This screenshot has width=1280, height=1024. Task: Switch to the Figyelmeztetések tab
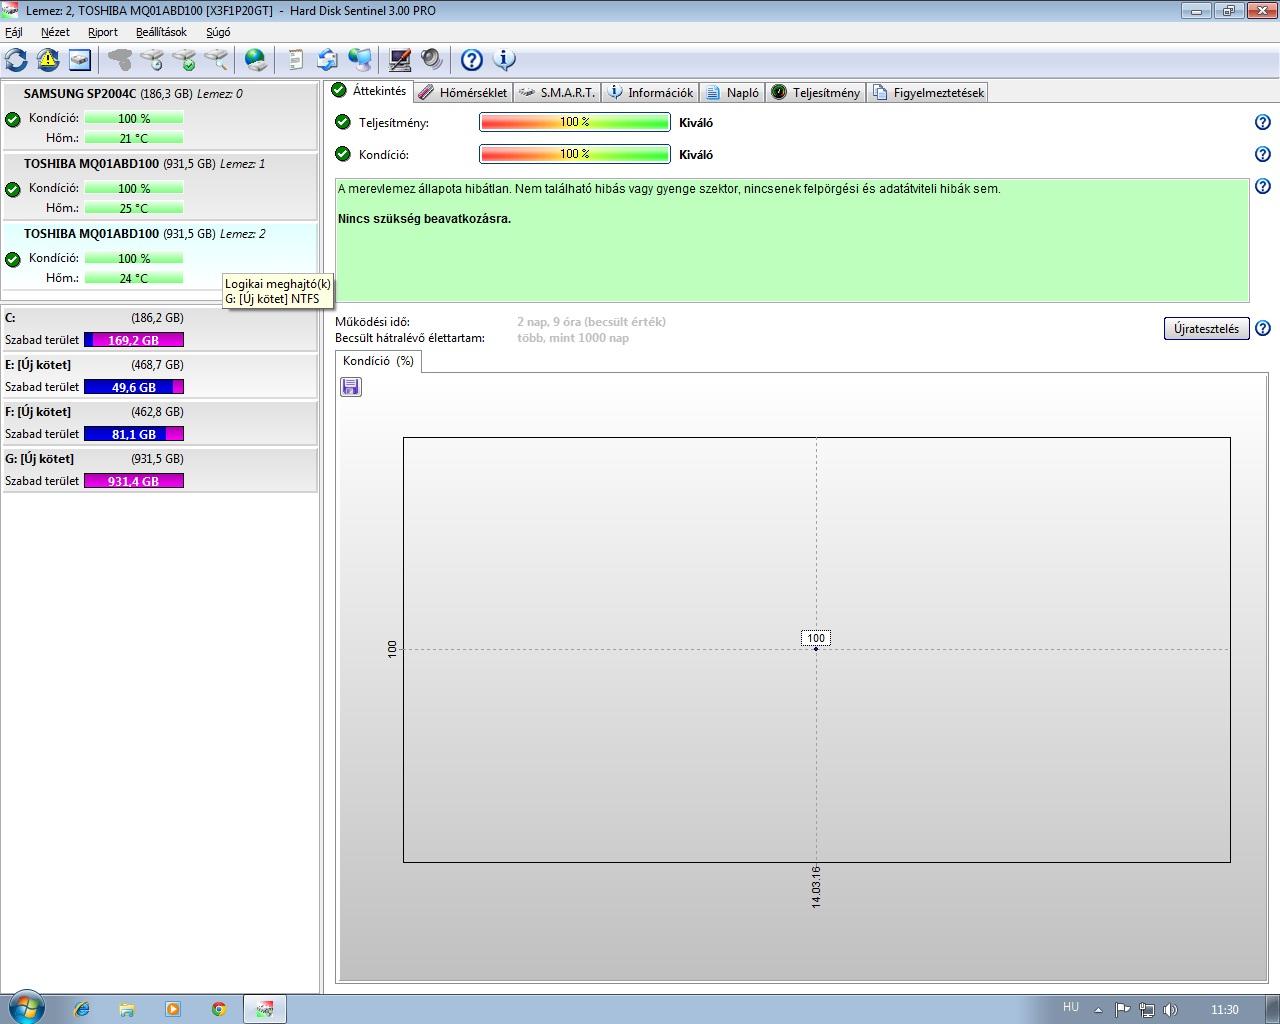tap(928, 92)
